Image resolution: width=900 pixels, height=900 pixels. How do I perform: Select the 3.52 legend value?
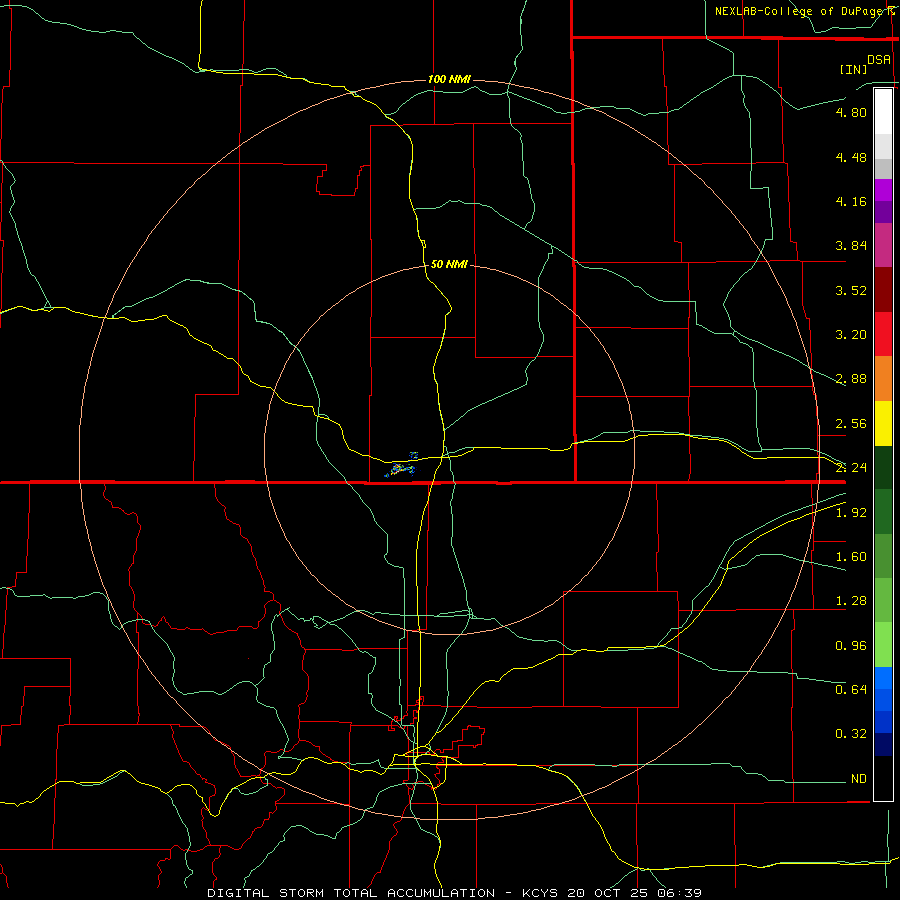[x=851, y=290]
